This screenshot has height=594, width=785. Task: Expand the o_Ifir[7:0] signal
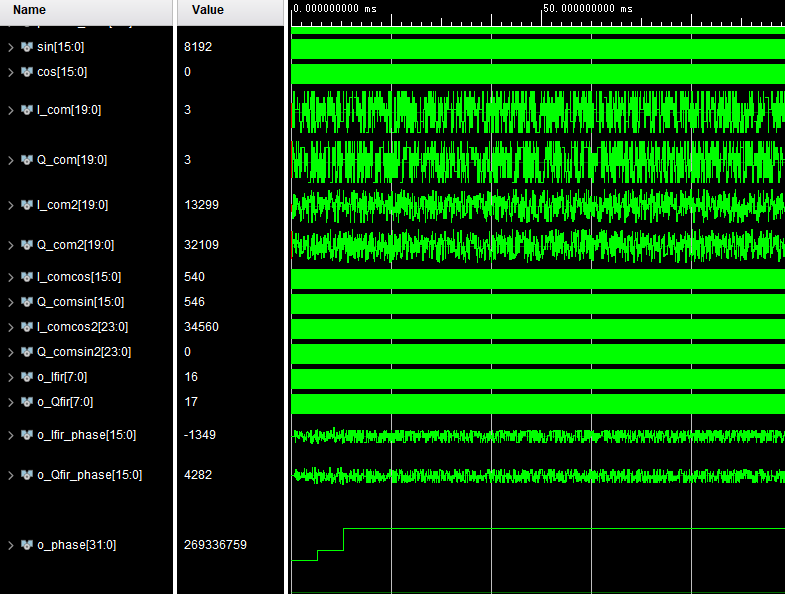pos(11,378)
